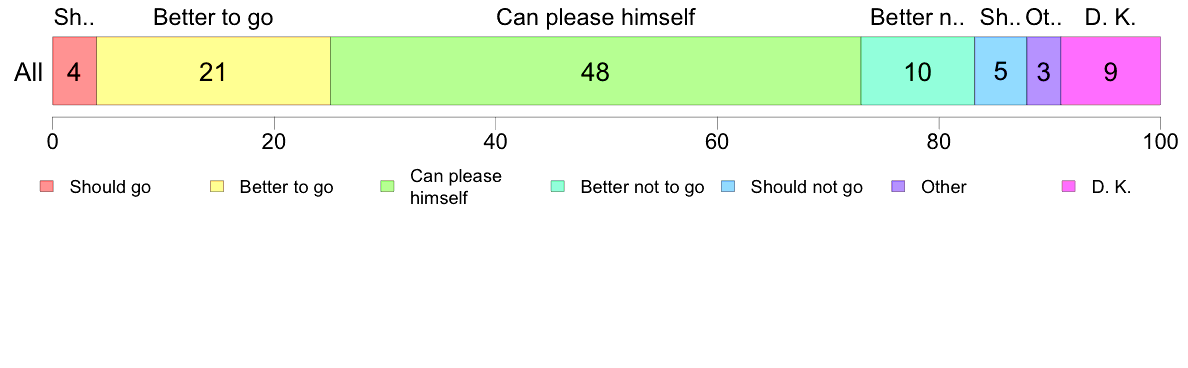The width and height of the screenshot is (1188, 368).
Task: Click the magenta 'D. K.' legend swatch
Action: point(1069,187)
